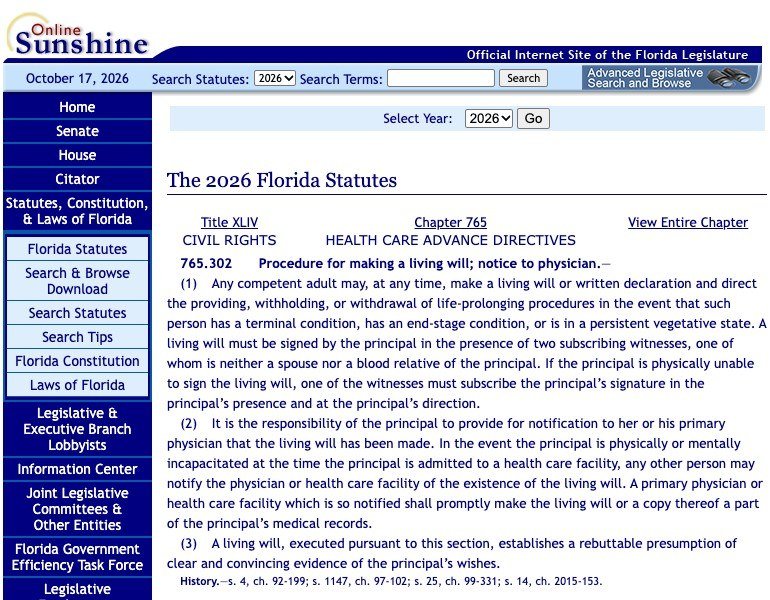
Task: Open Laws of Florida sidebar link
Action: (x=77, y=385)
